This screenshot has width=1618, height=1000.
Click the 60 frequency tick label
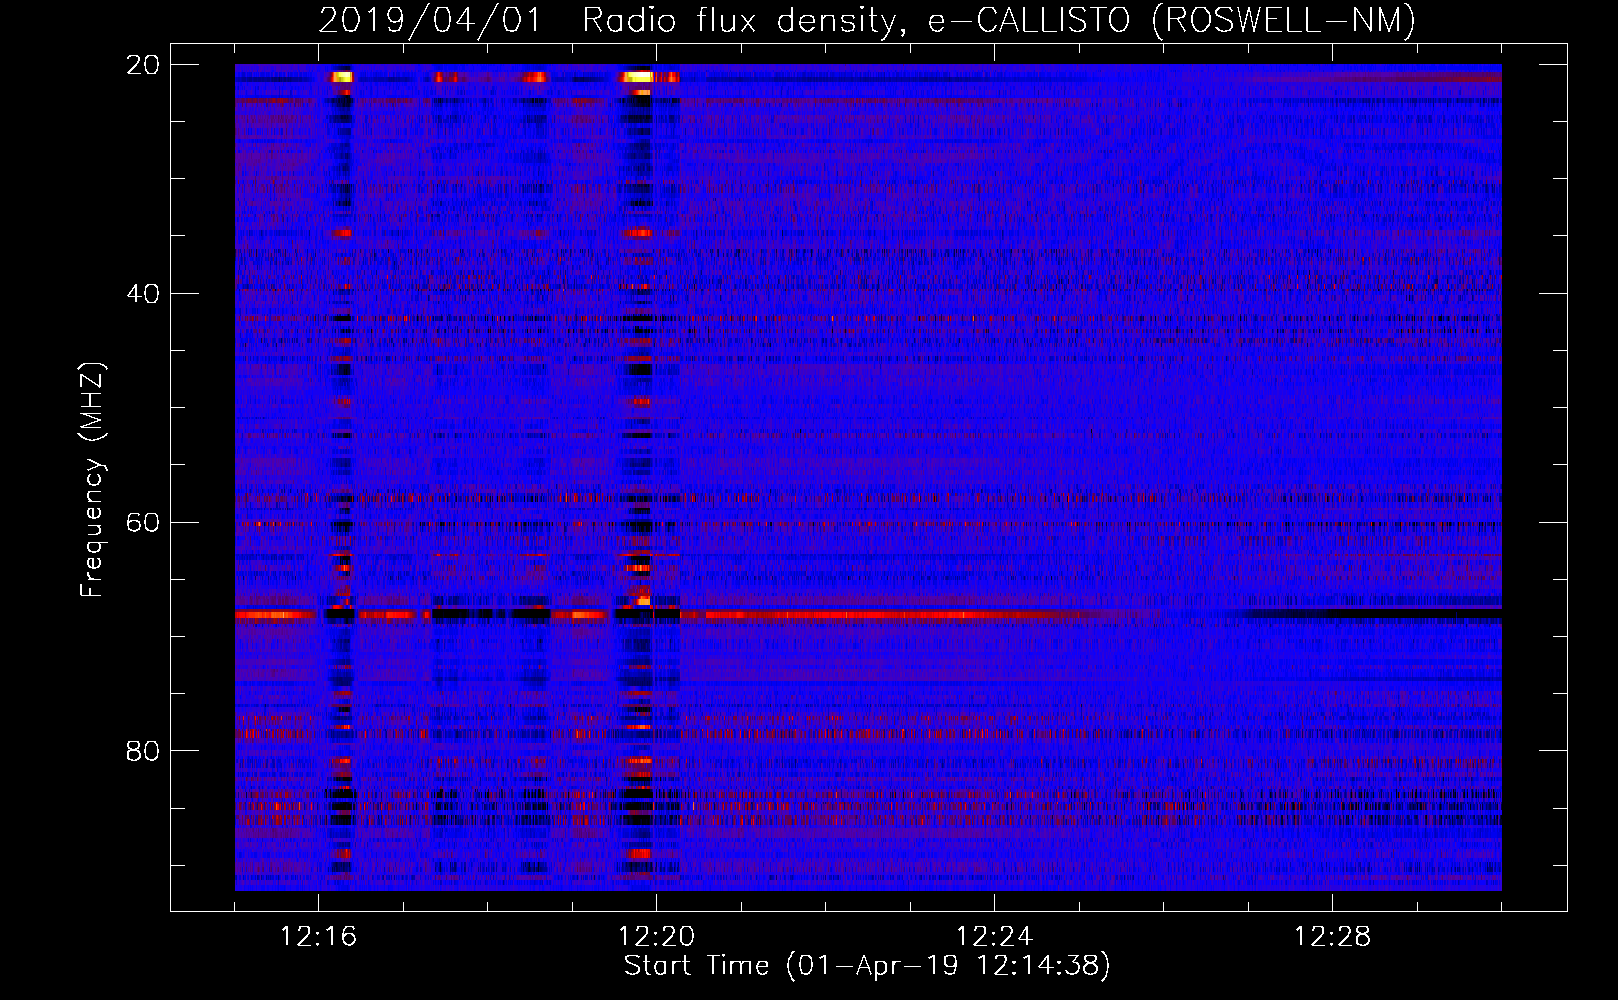click(x=143, y=523)
